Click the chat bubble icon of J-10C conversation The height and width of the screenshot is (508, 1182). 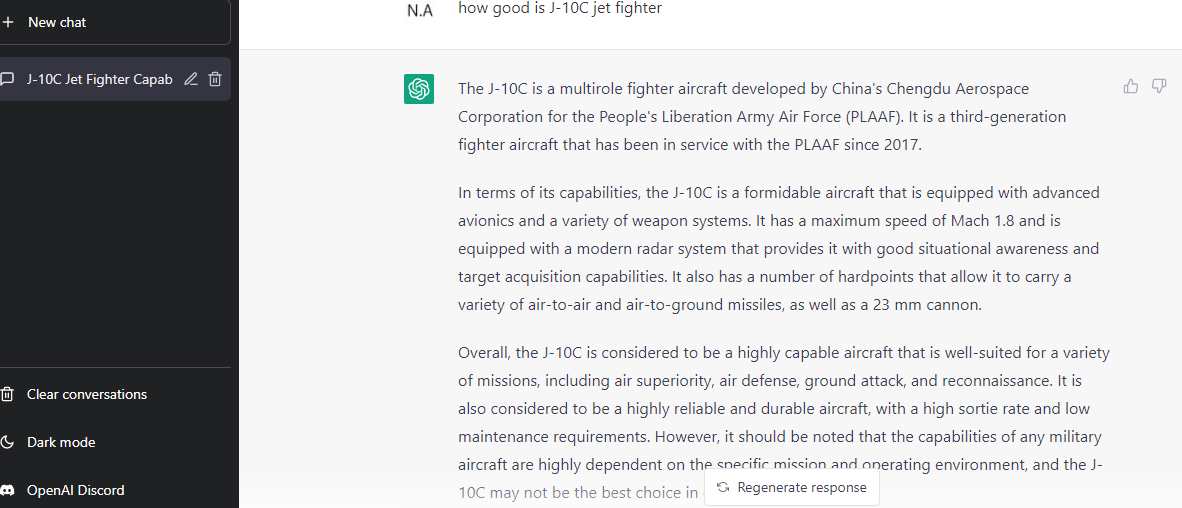(8, 79)
